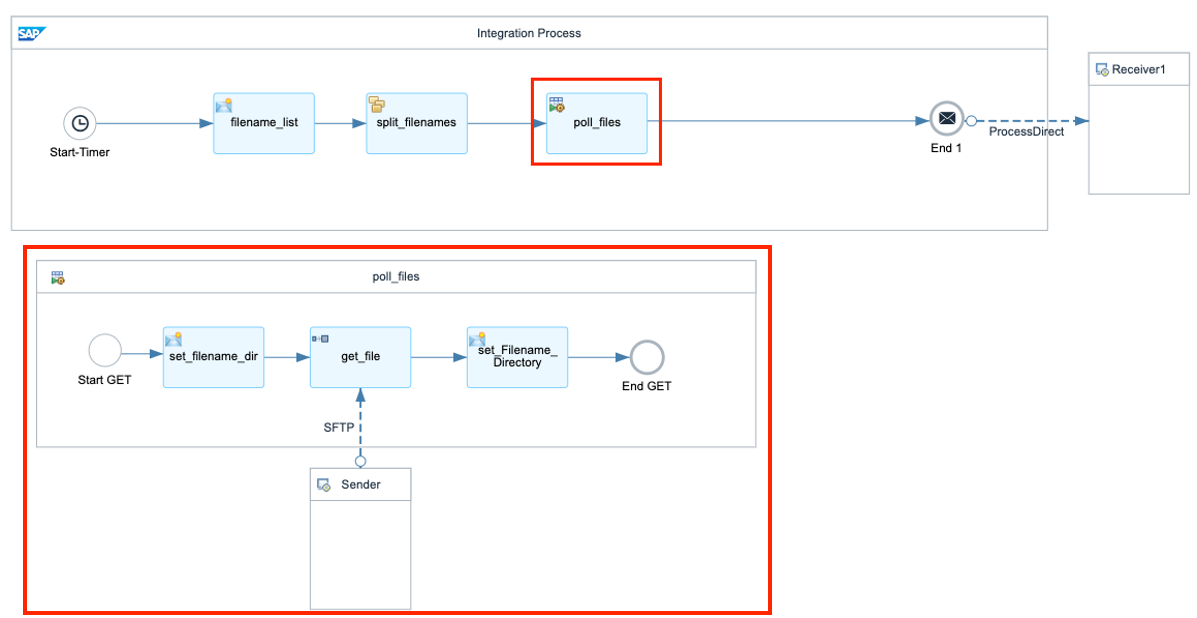The image size is (1197, 618).
Task: Click the End GET end event circle
Action: pos(647,357)
